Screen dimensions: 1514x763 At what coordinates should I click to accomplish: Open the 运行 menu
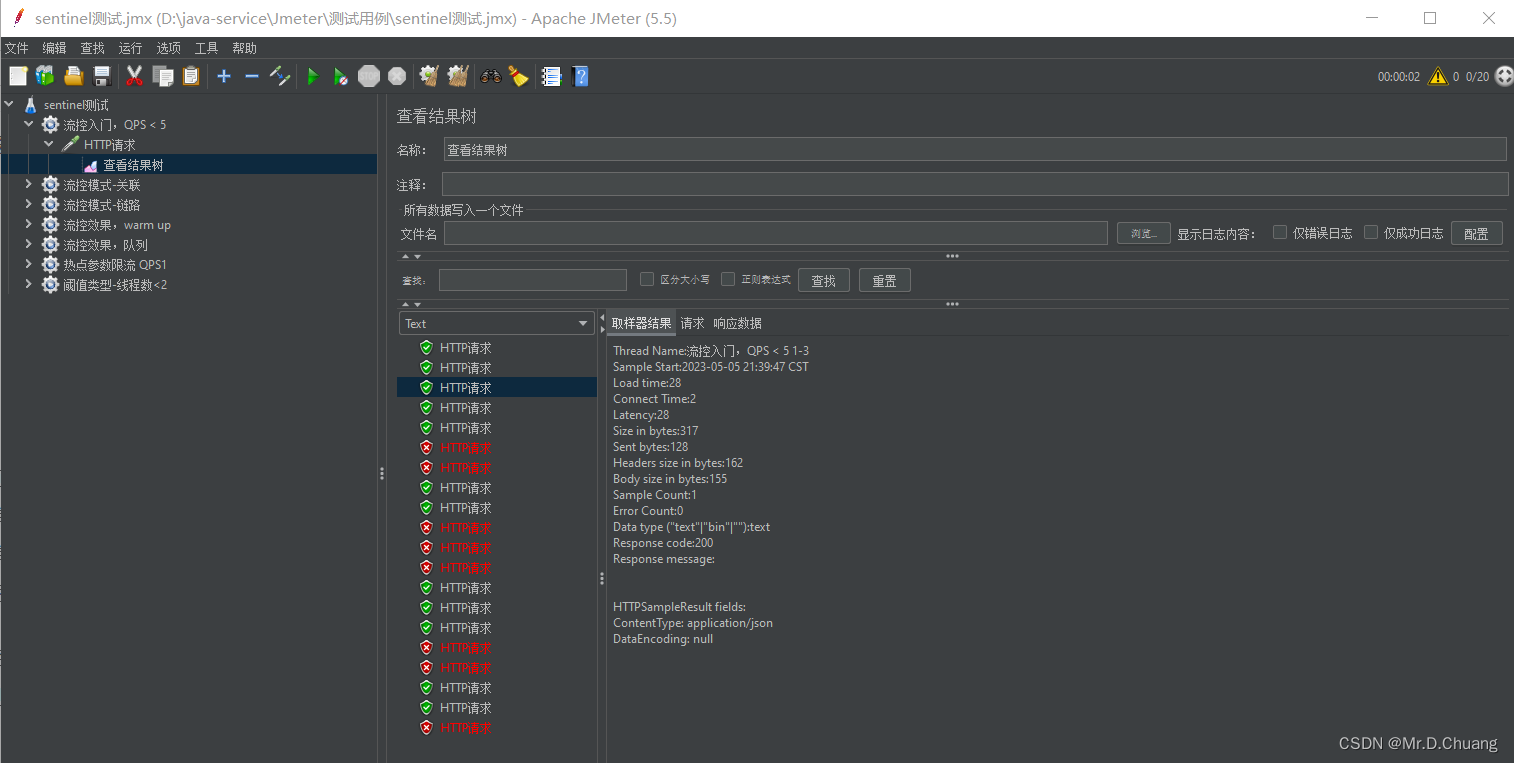(130, 48)
